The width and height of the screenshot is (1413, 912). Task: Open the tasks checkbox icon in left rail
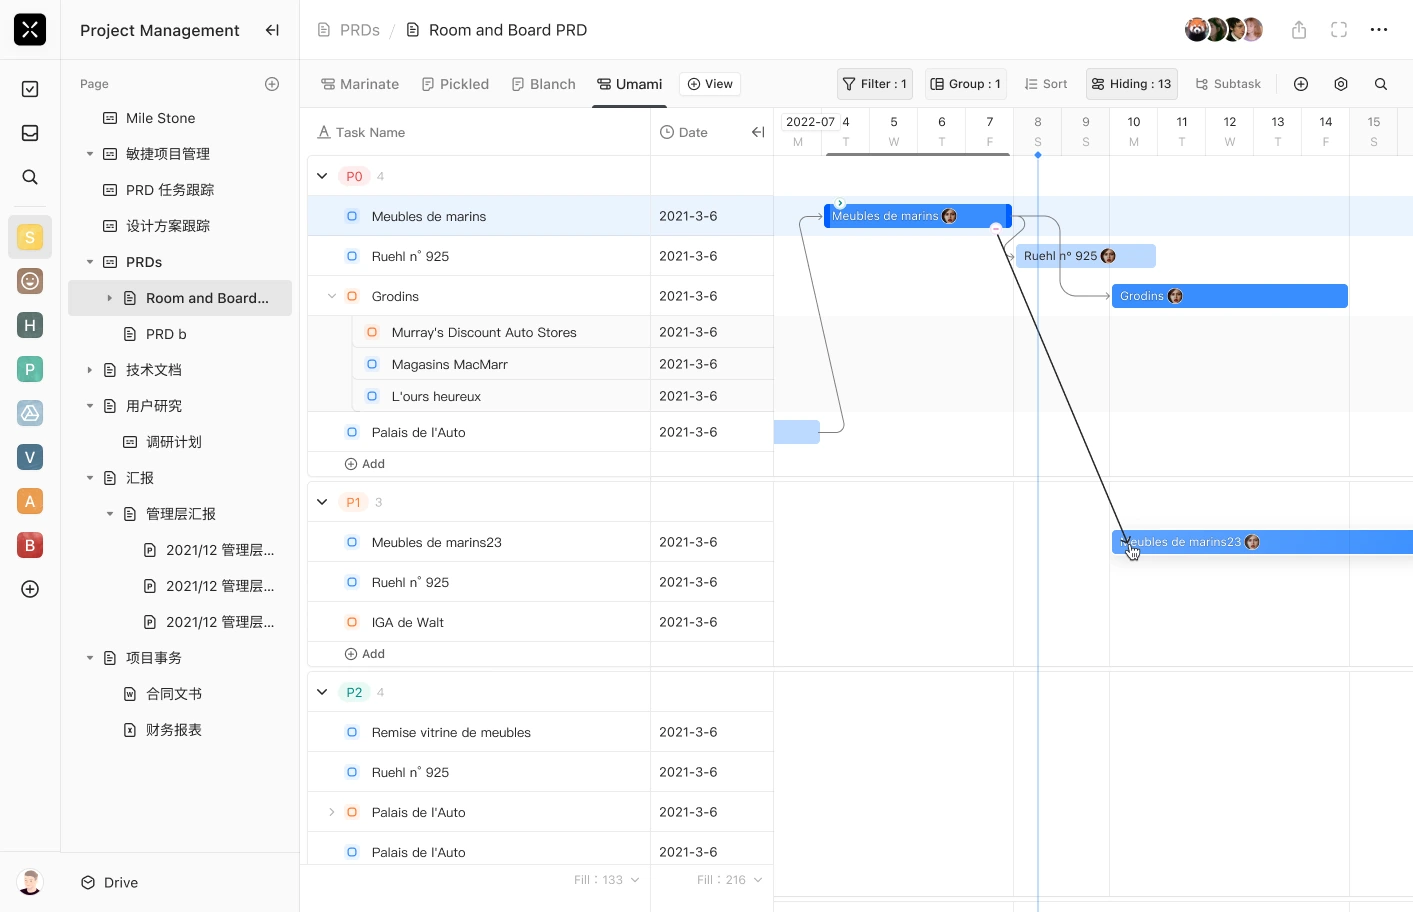pyautogui.click(x=30, y=89)
